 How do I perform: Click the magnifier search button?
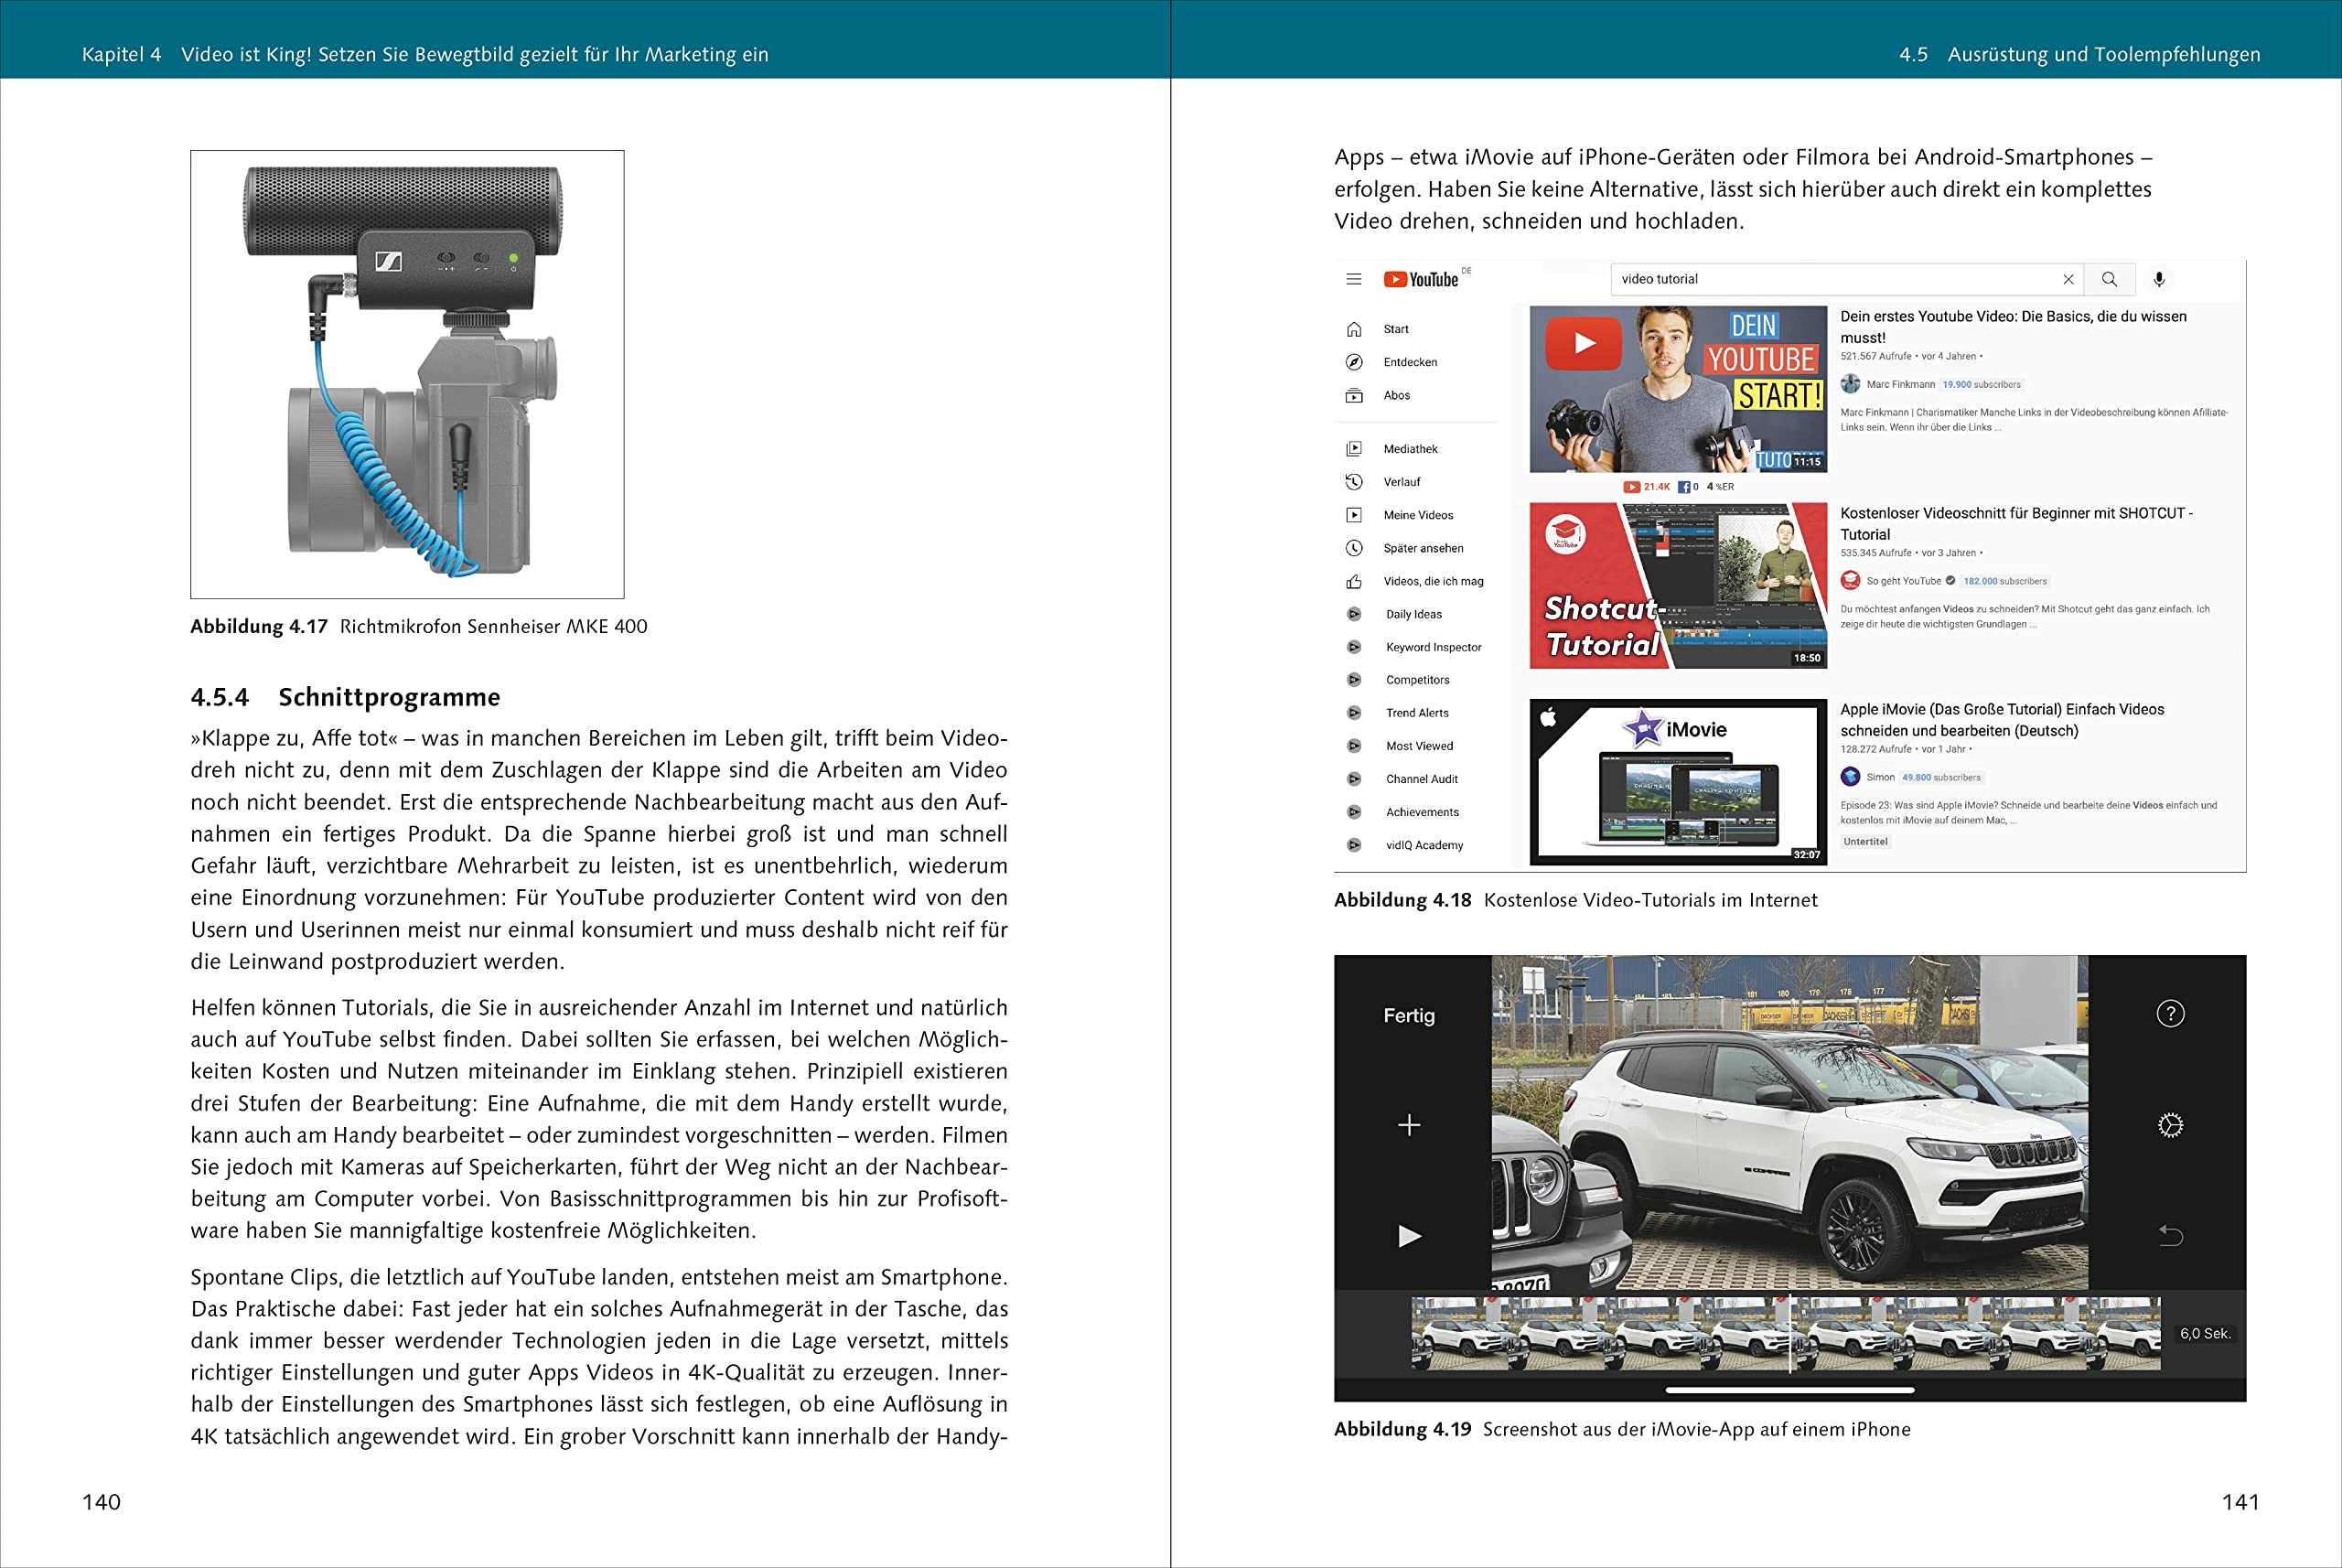click(2109, 280)
